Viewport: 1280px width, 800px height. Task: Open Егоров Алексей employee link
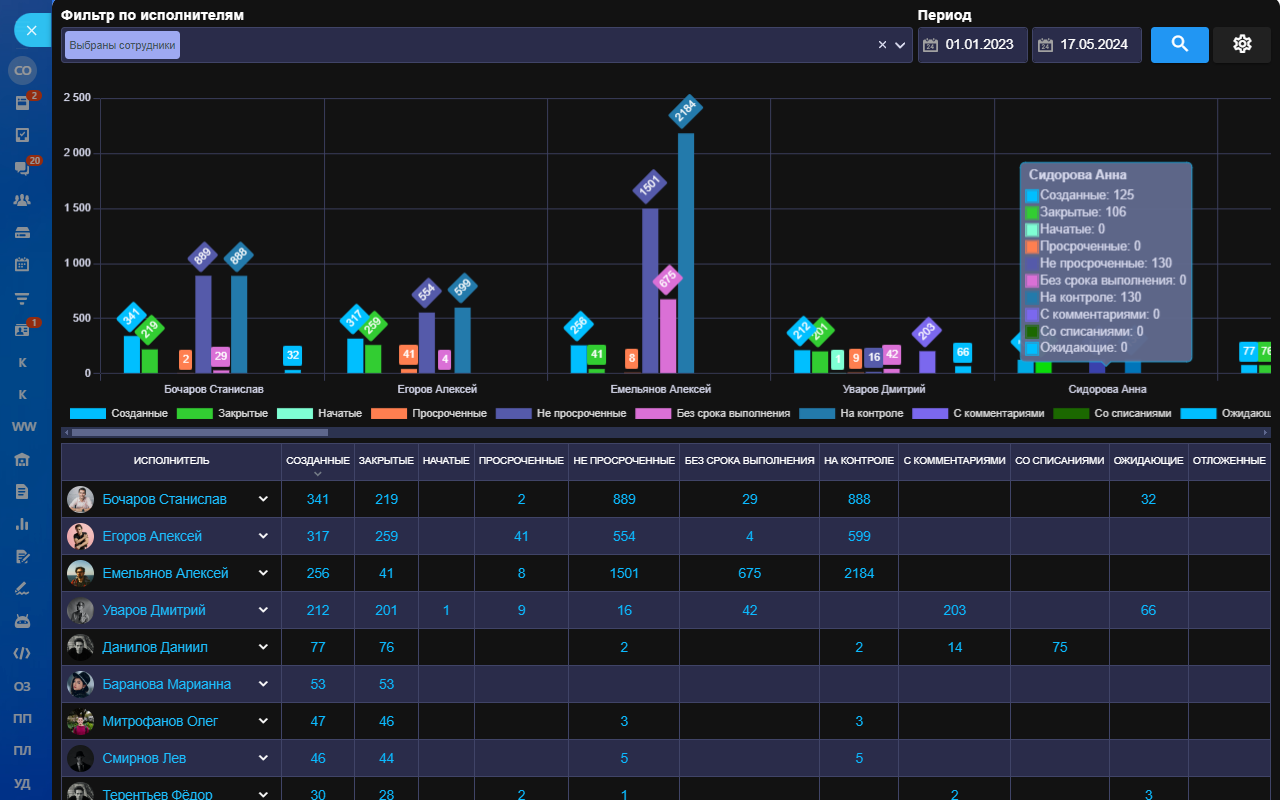152,536
